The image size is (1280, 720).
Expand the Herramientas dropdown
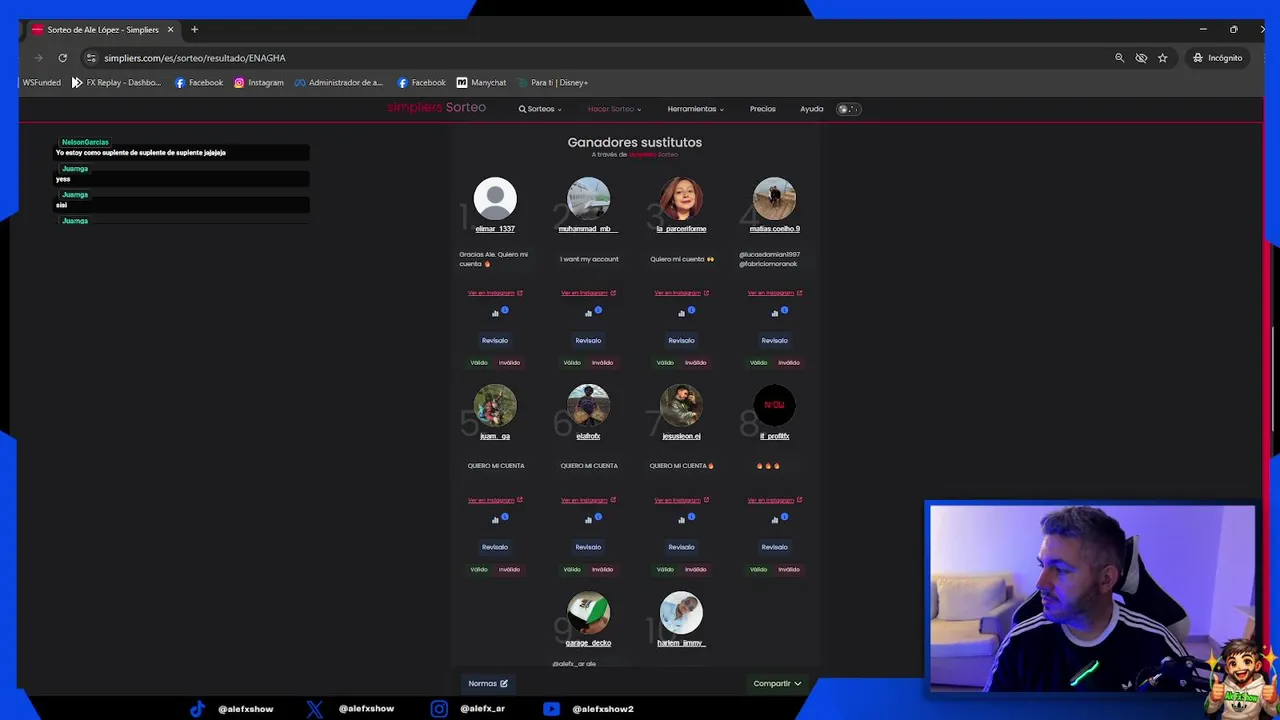click(695, 109)
